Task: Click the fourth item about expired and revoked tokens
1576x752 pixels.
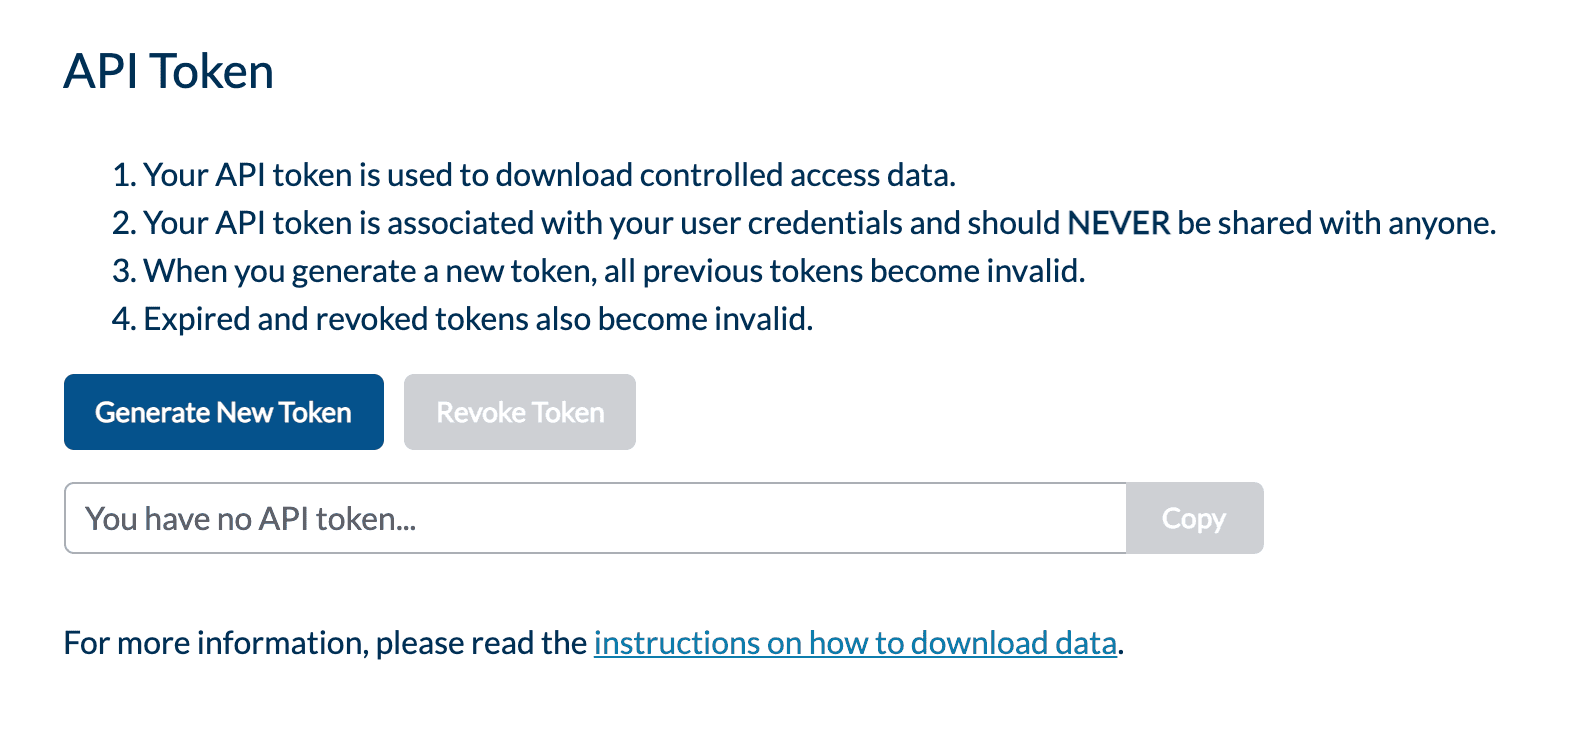Action: click(478, 319)
